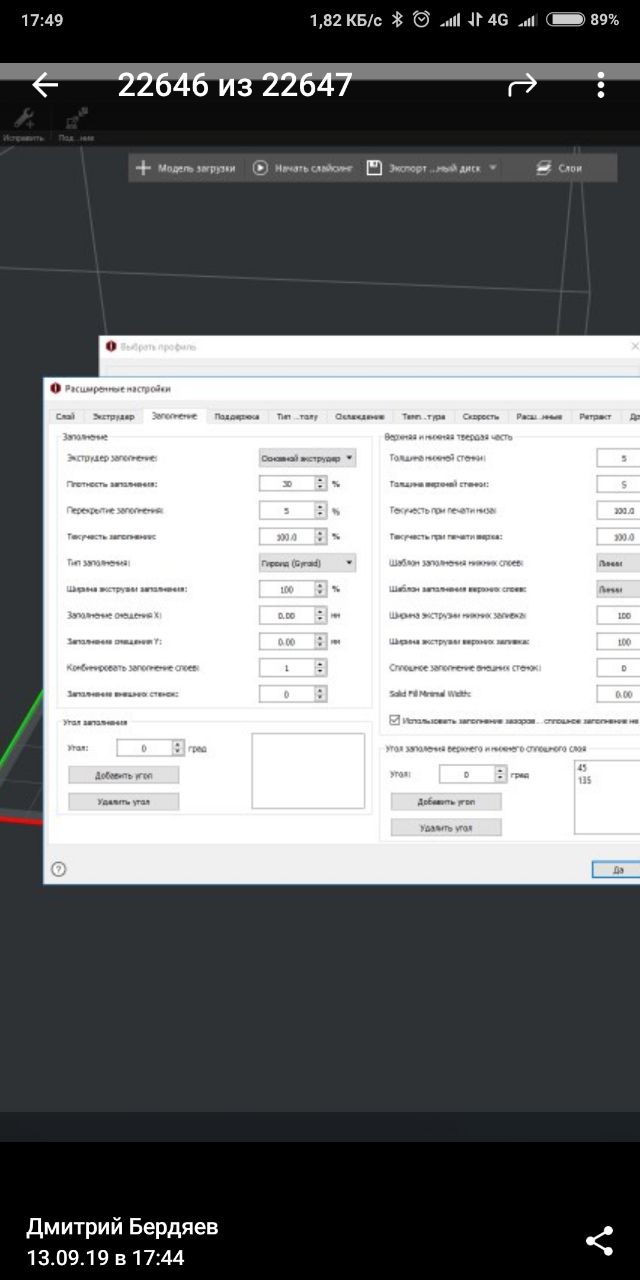
Task: Open Шаблон заполнения нижних слоев dropdown
Action: point(618,563)
